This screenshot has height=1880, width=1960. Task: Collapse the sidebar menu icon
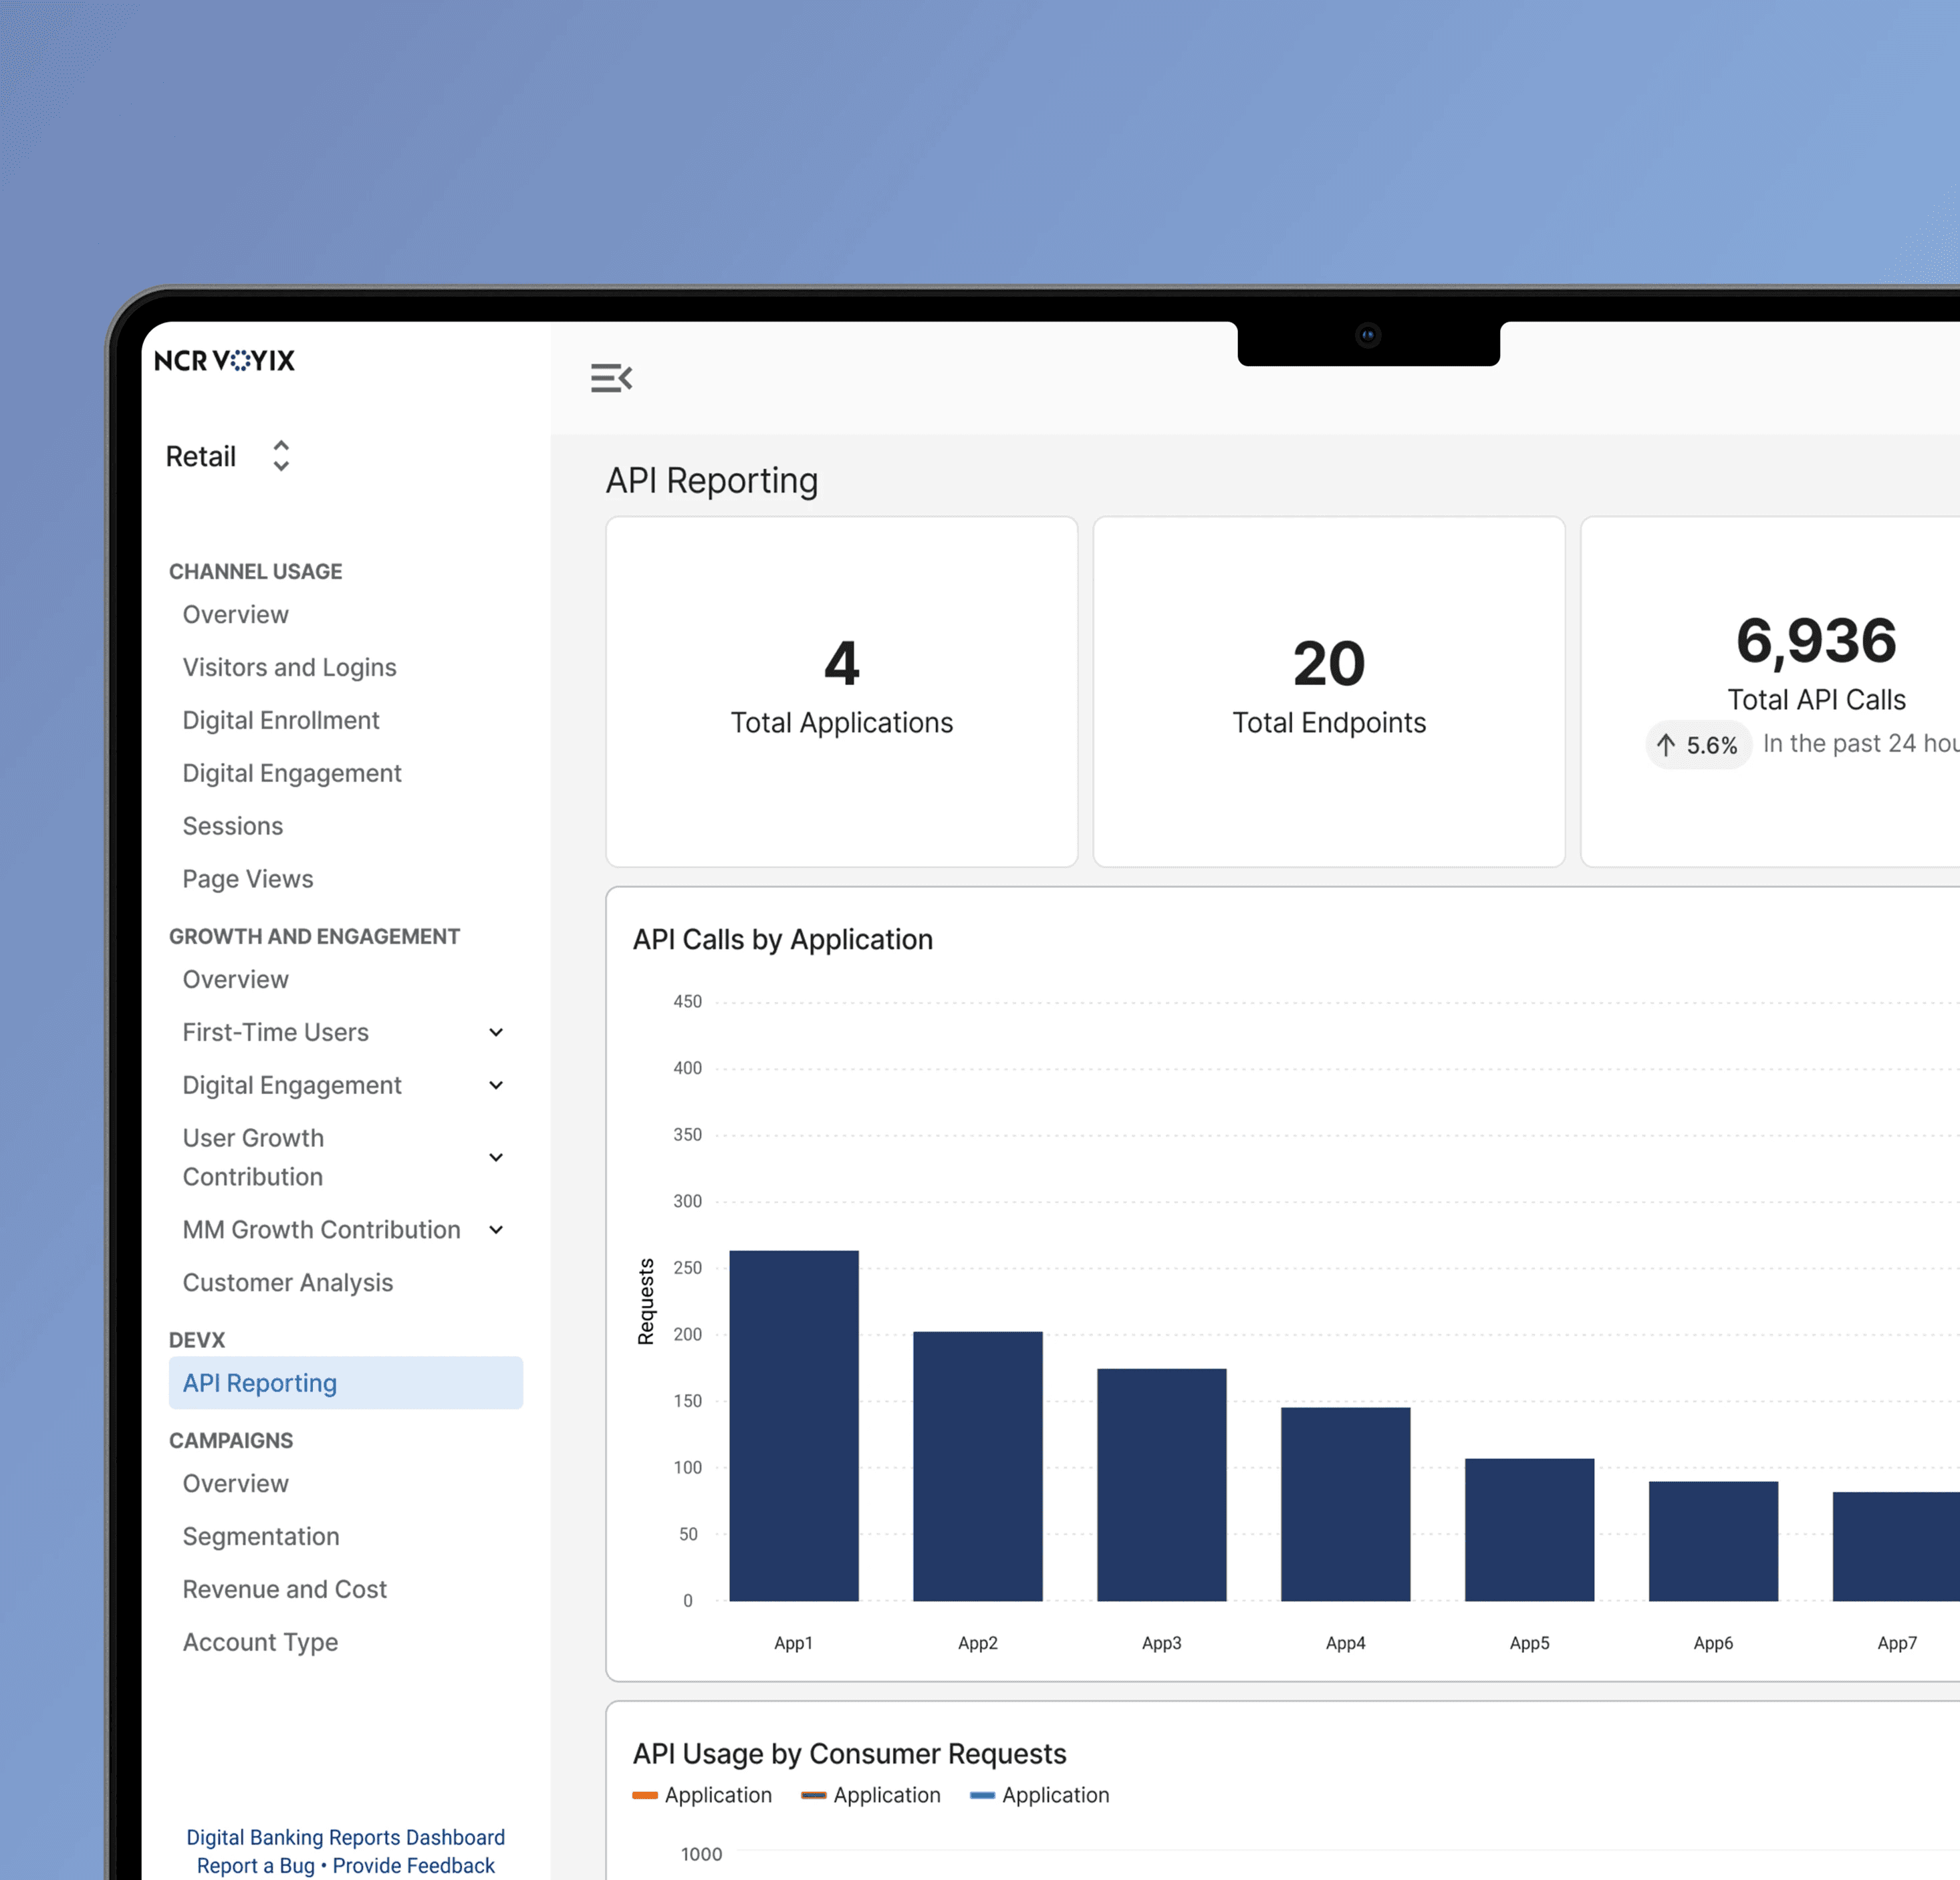(611, 378)
